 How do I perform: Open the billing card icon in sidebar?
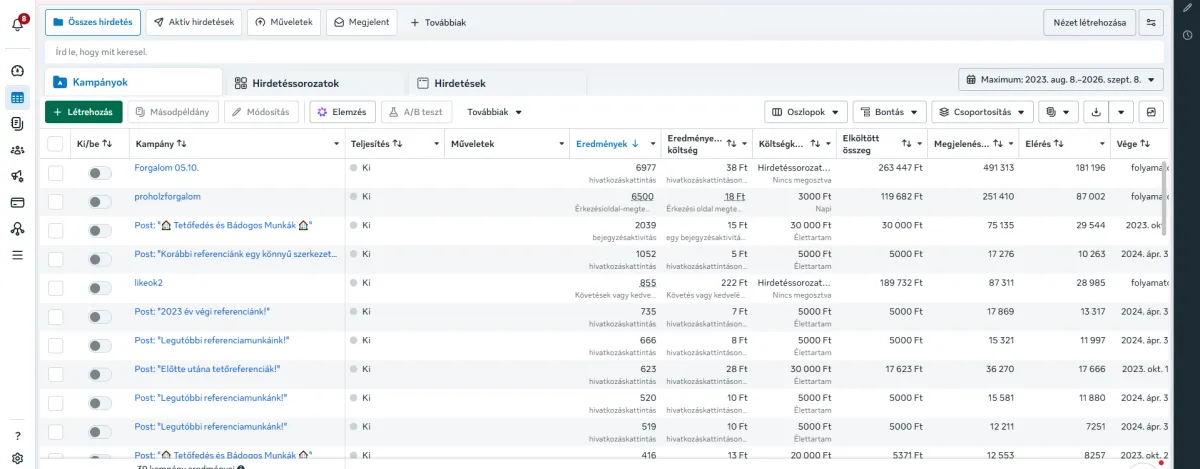[17, 202]
